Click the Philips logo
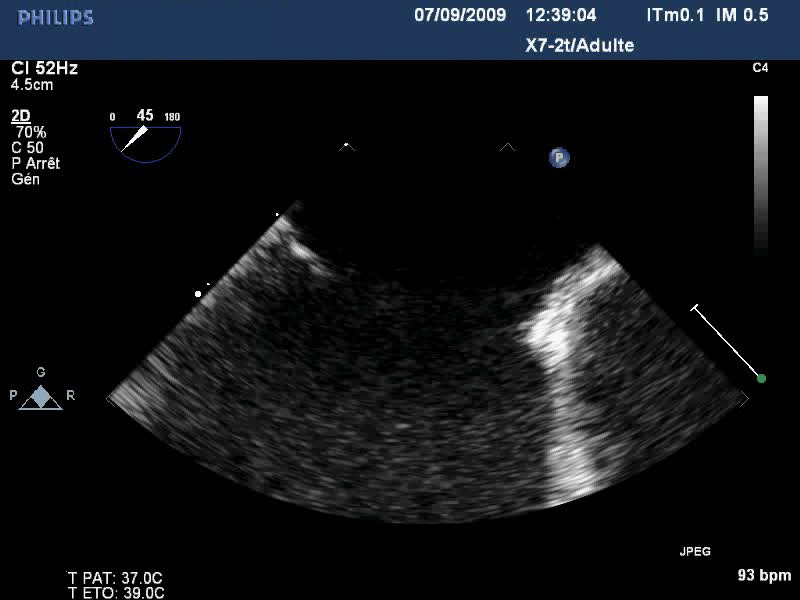Screen dimensions: 800x600 click(x=55, y=18)
